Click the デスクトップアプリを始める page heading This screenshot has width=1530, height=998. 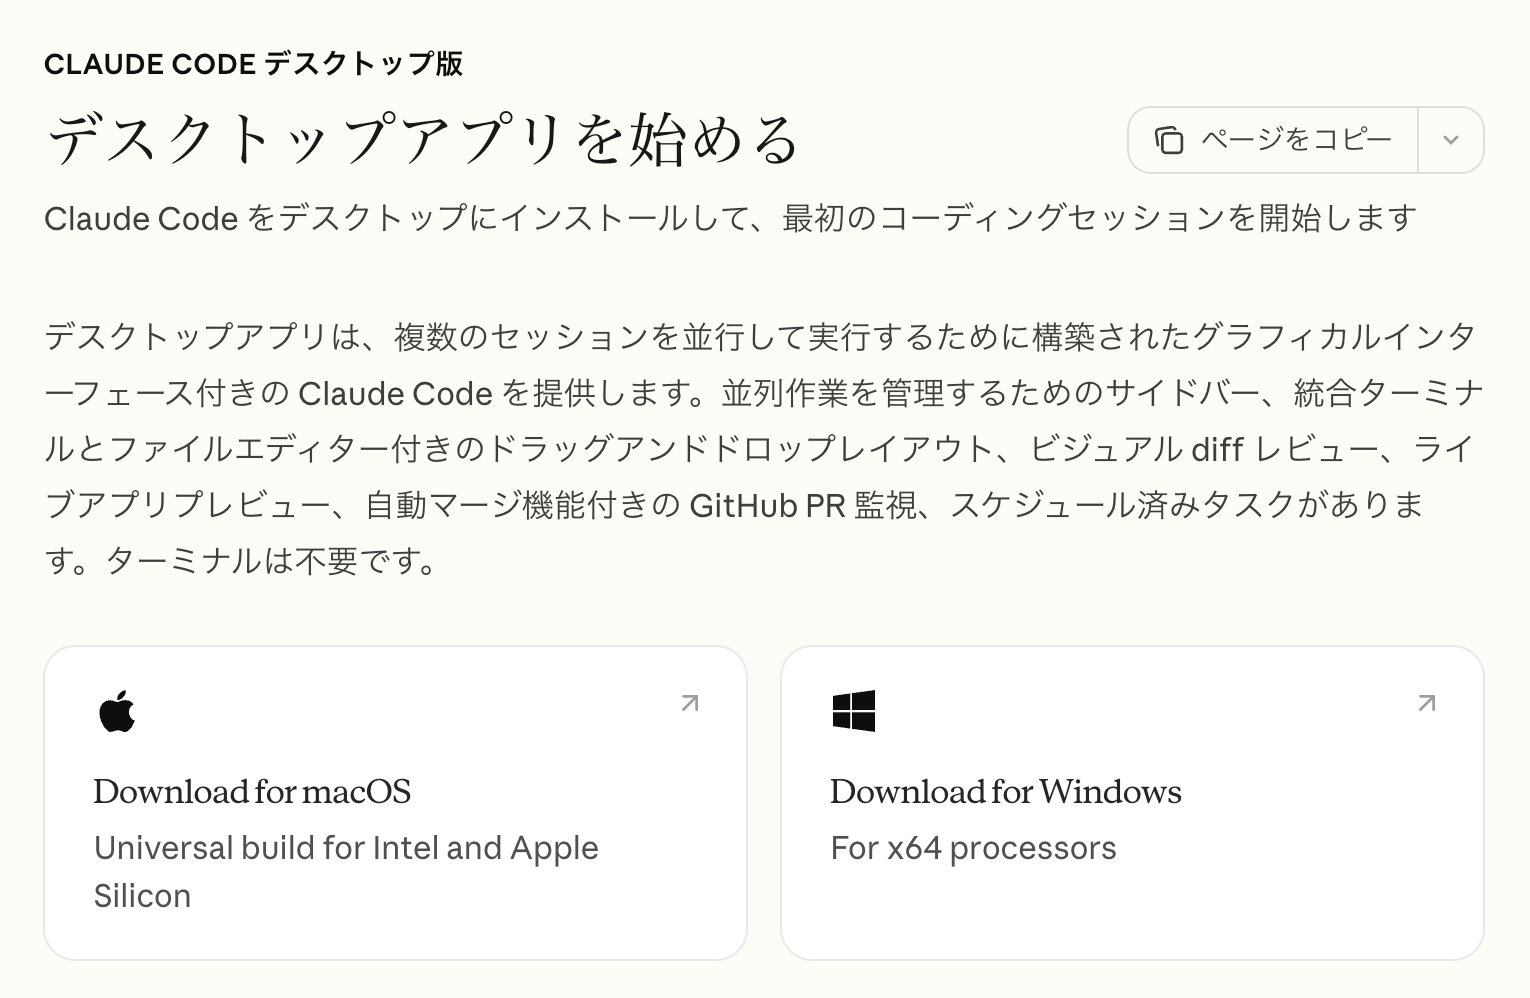422,139
